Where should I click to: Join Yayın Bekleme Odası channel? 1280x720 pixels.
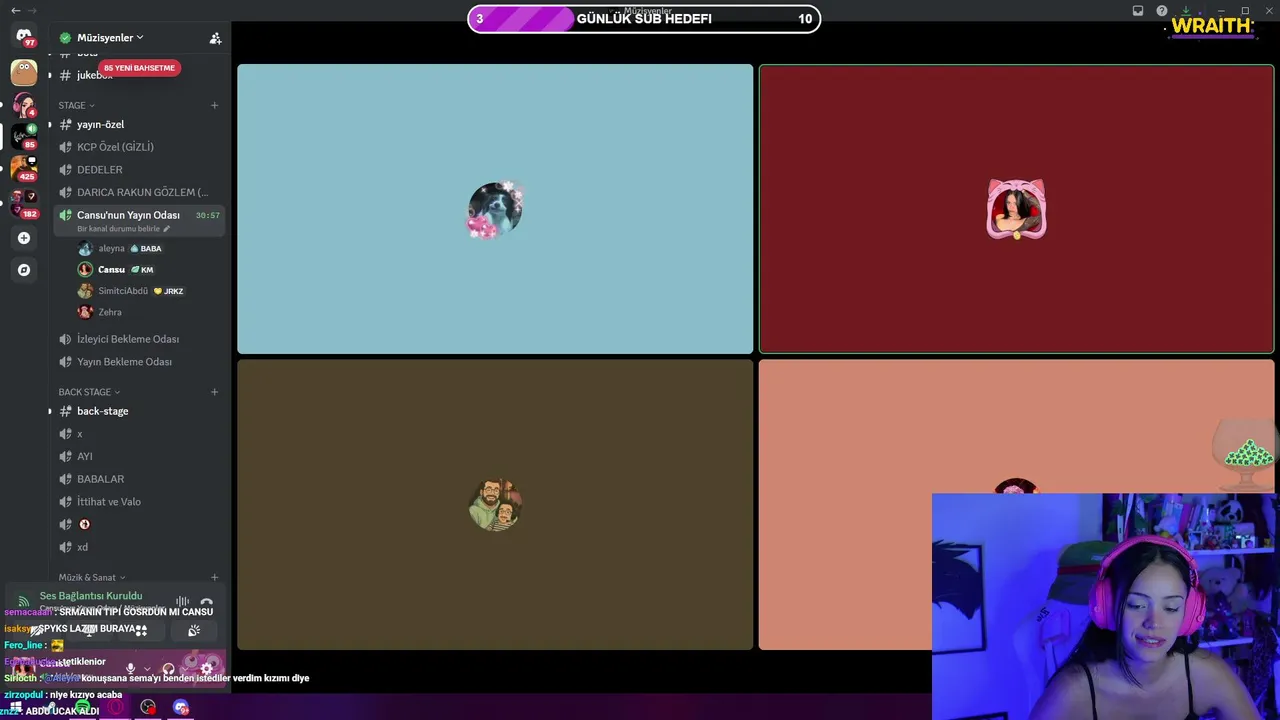pyautogui.click(x=138, y=362)
